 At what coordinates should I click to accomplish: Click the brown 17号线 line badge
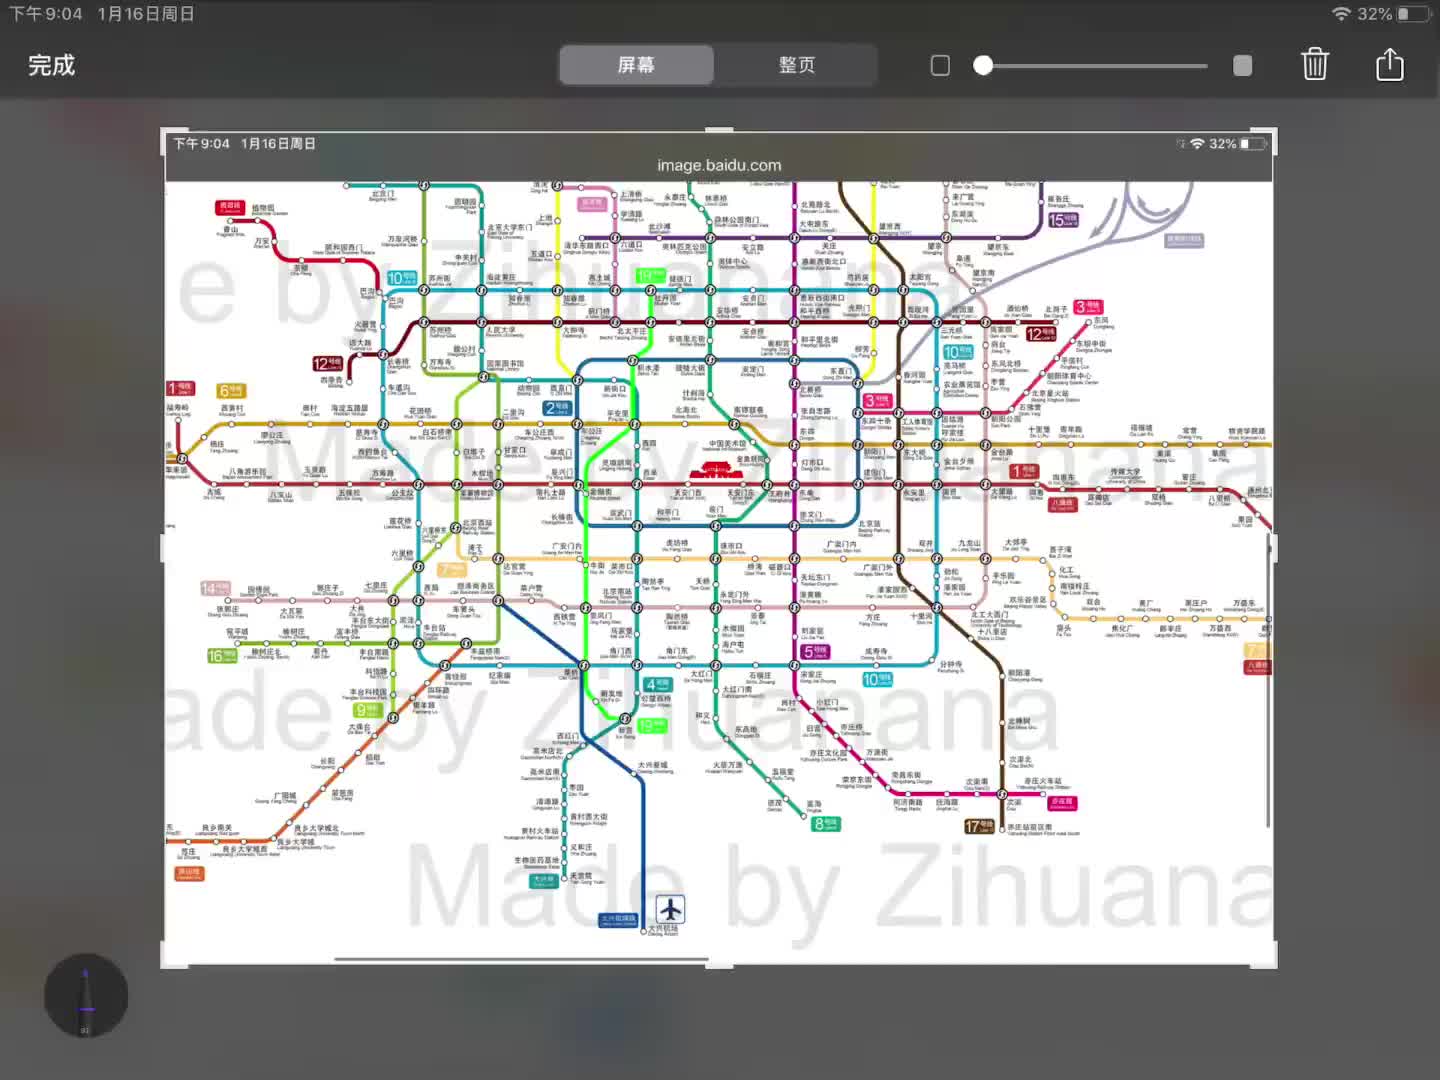point(979,826)
